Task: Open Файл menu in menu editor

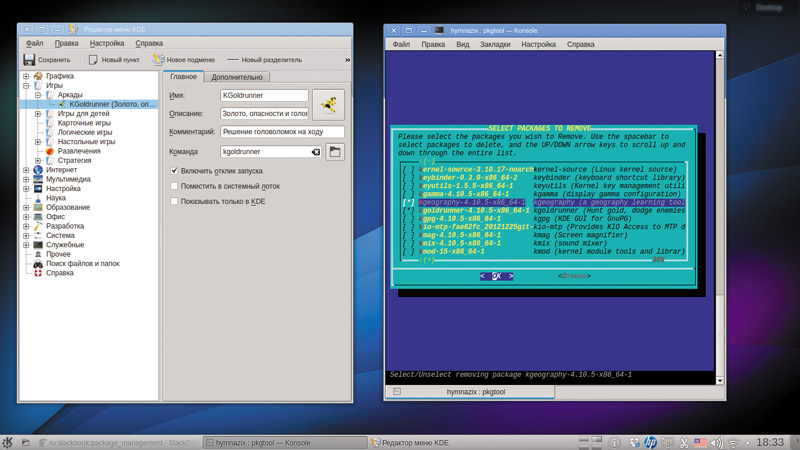Action: pyautogui.click(x=35, y=43)
